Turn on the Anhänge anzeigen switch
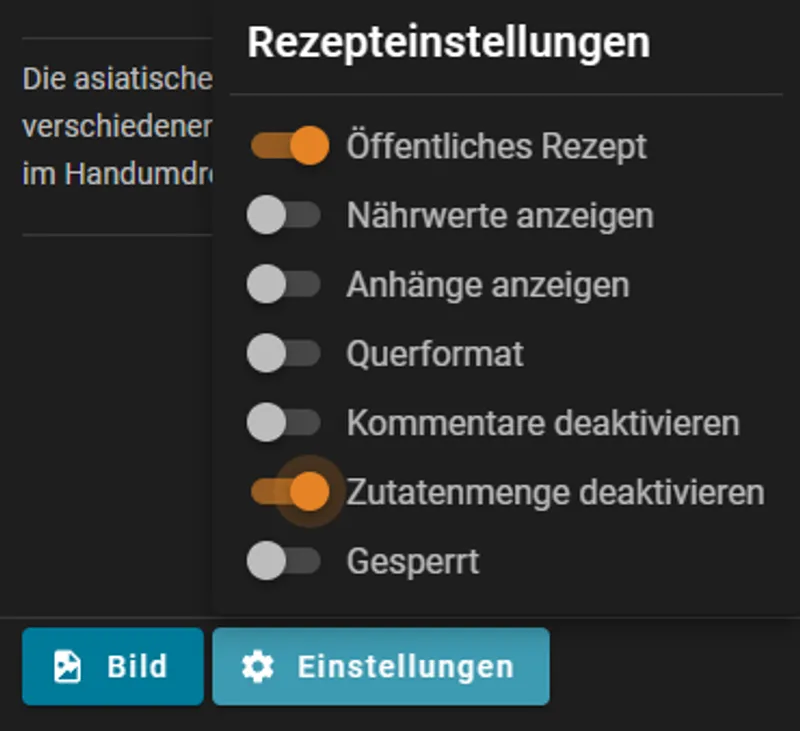800x731 pixels. pos(284,285)
